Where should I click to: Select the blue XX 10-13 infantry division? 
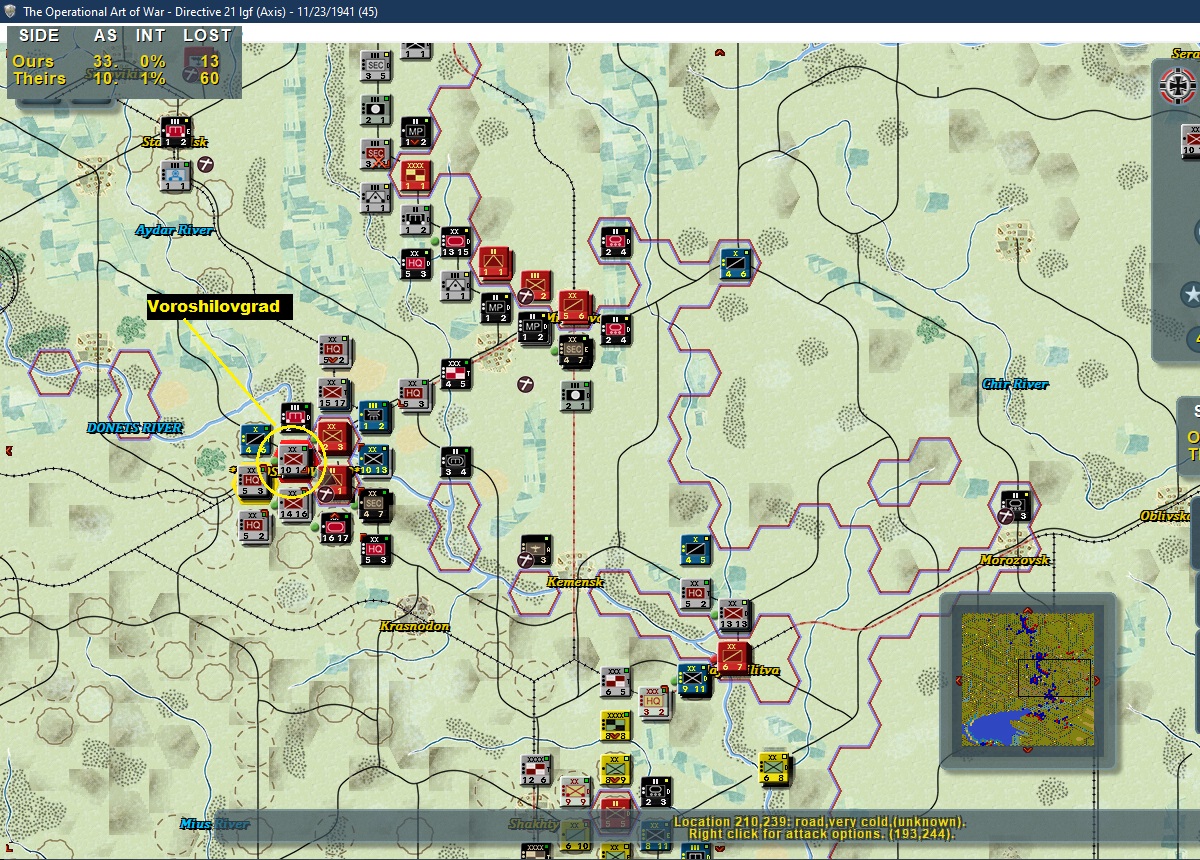(x=374, y=462)
